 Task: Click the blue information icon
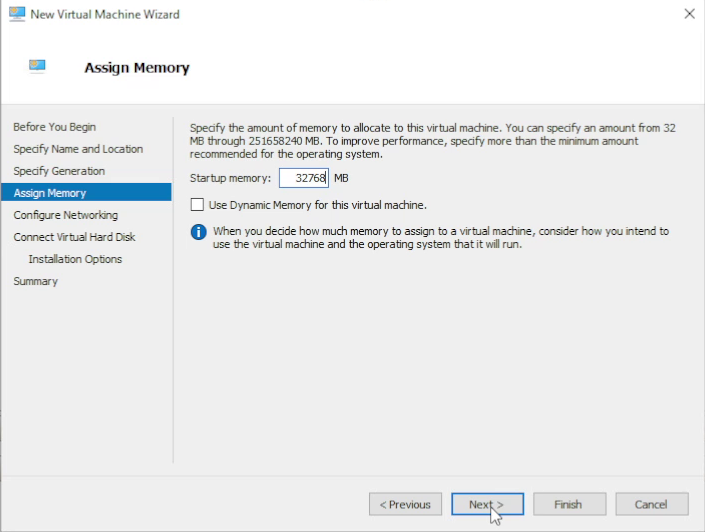198,232
